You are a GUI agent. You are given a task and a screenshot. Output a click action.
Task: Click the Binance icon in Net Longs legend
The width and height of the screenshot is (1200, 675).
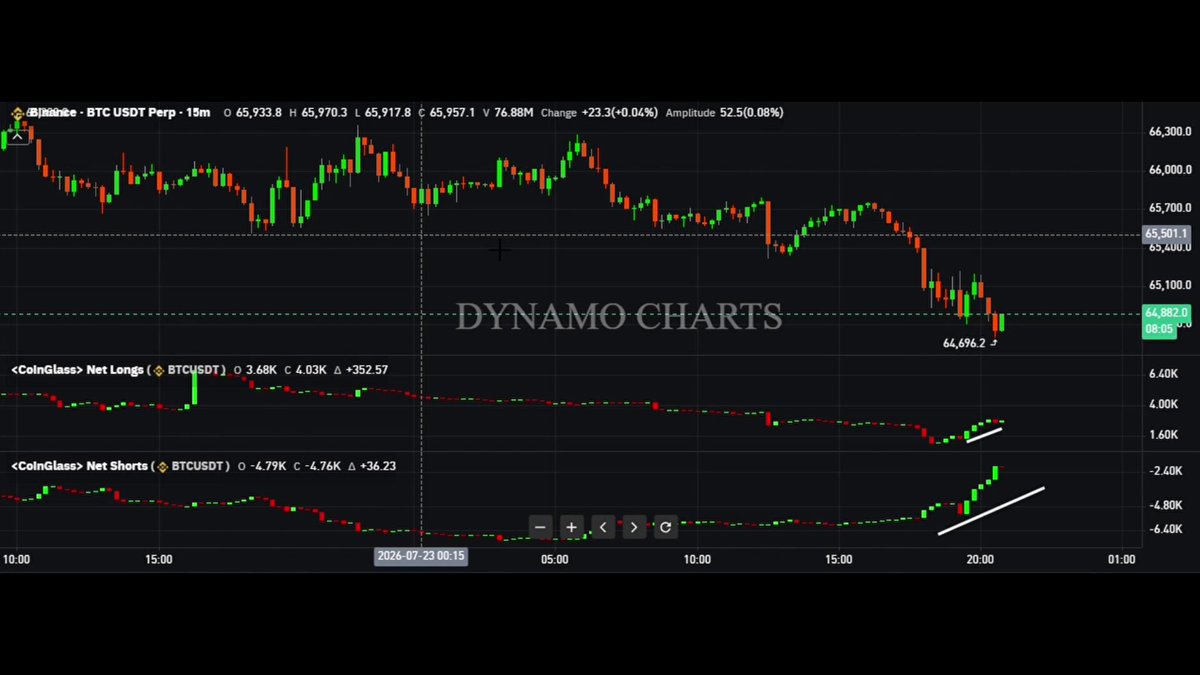[159, 370]
